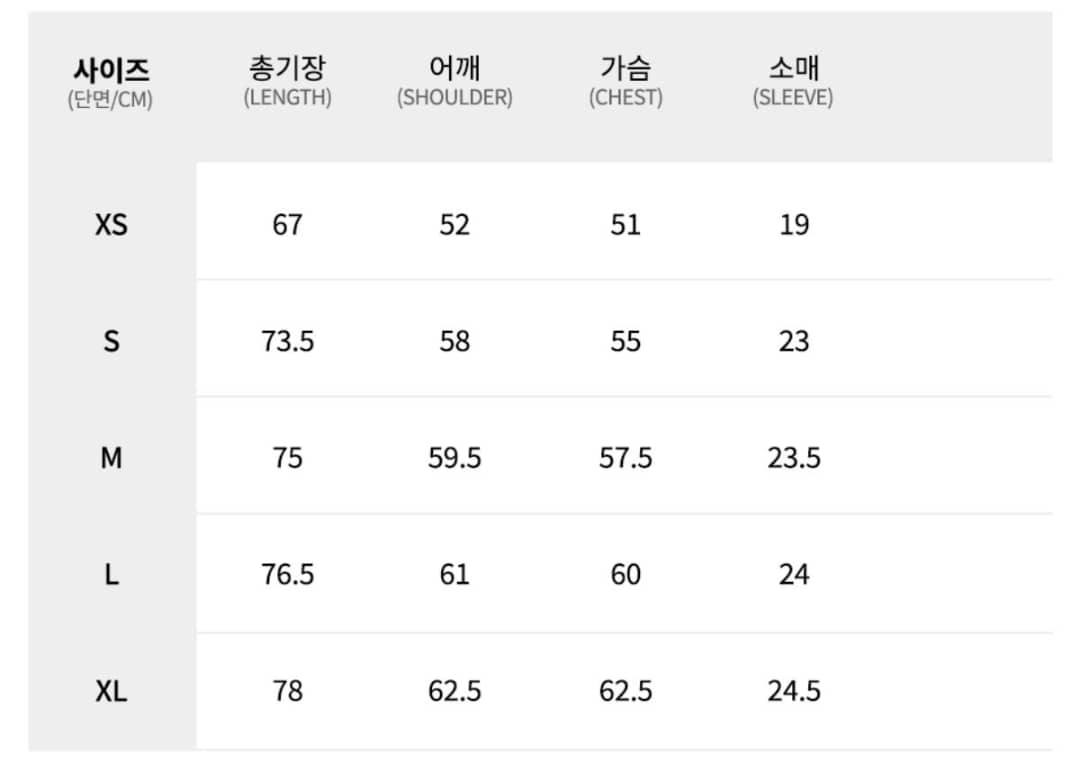Click the 소매 (SLEEVE) column header

[793, 83]
